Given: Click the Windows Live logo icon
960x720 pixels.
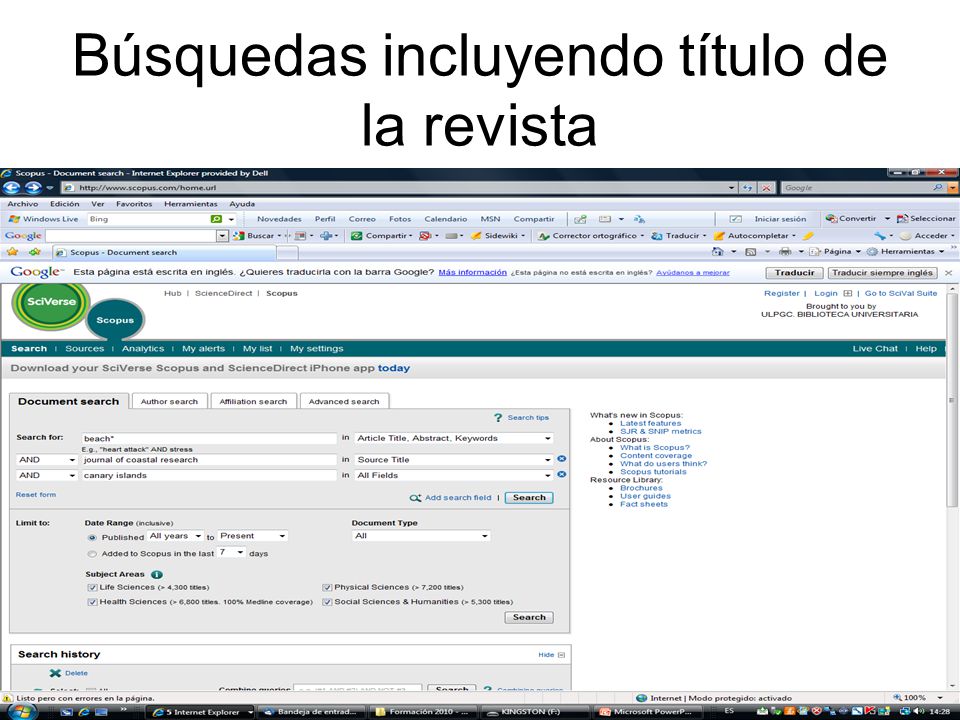Looking at the screenshot, I should pos(14,219).
